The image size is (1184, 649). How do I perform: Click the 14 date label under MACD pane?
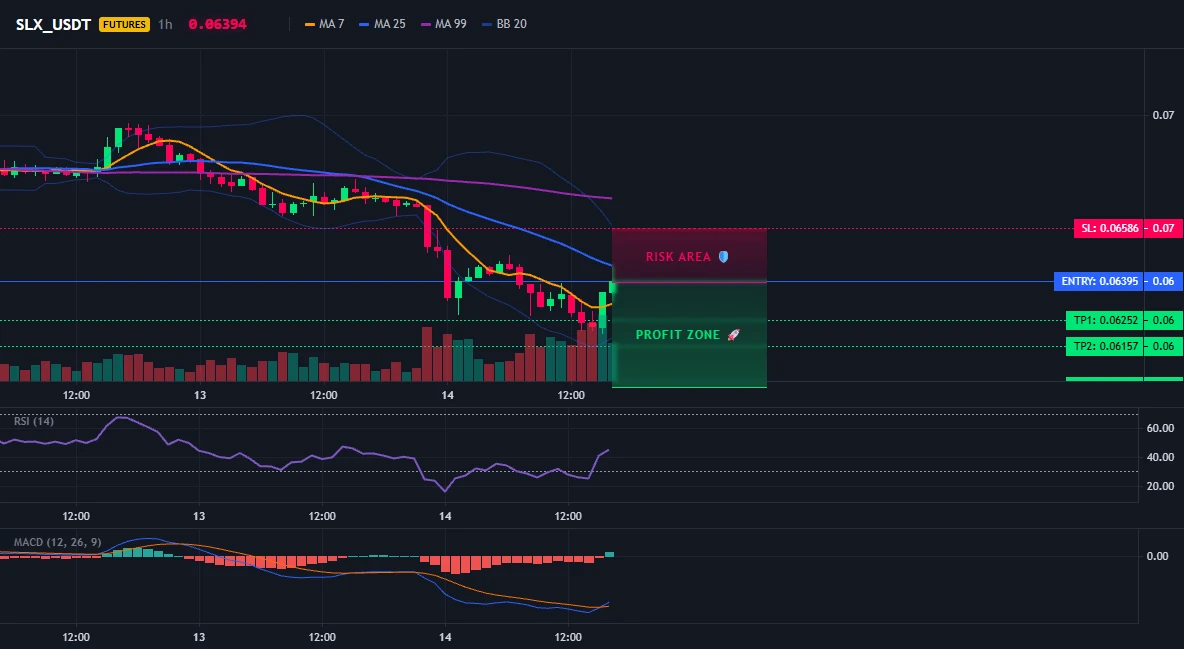click(x=445, y=637)
